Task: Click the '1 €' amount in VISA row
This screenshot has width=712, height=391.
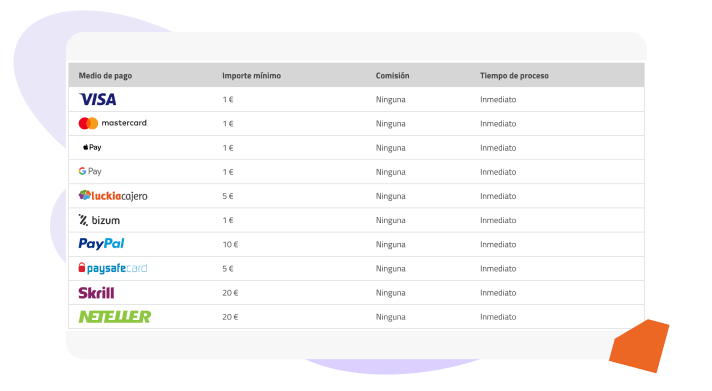Action: (228, 99)
